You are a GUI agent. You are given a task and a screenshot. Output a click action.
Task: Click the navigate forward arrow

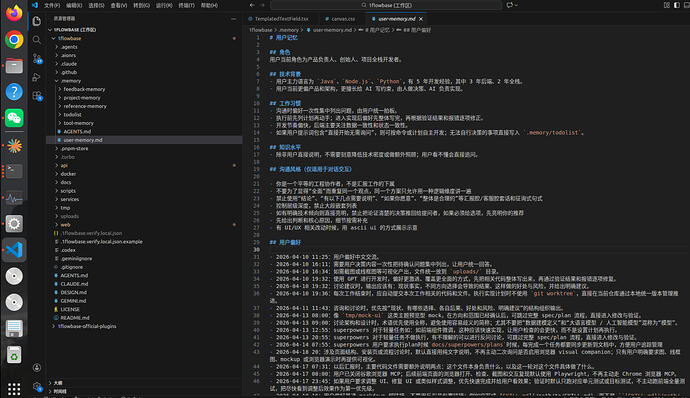point(263,5)
